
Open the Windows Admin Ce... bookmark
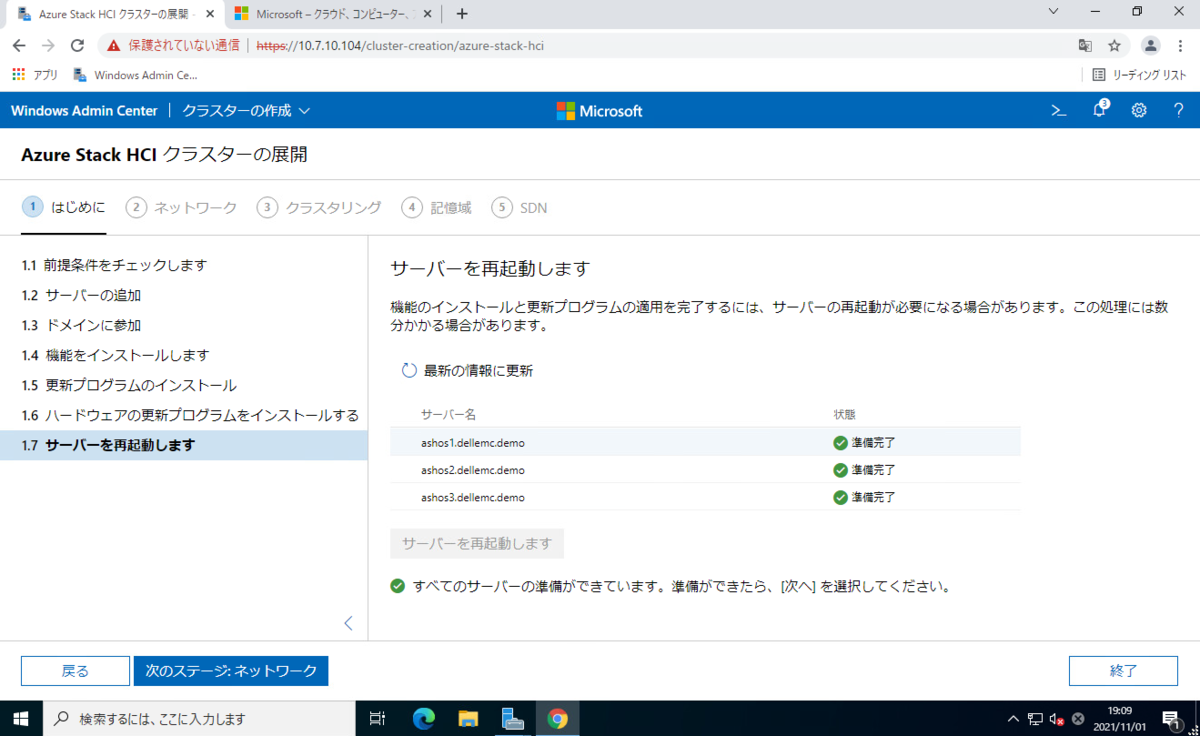(135, 75)
